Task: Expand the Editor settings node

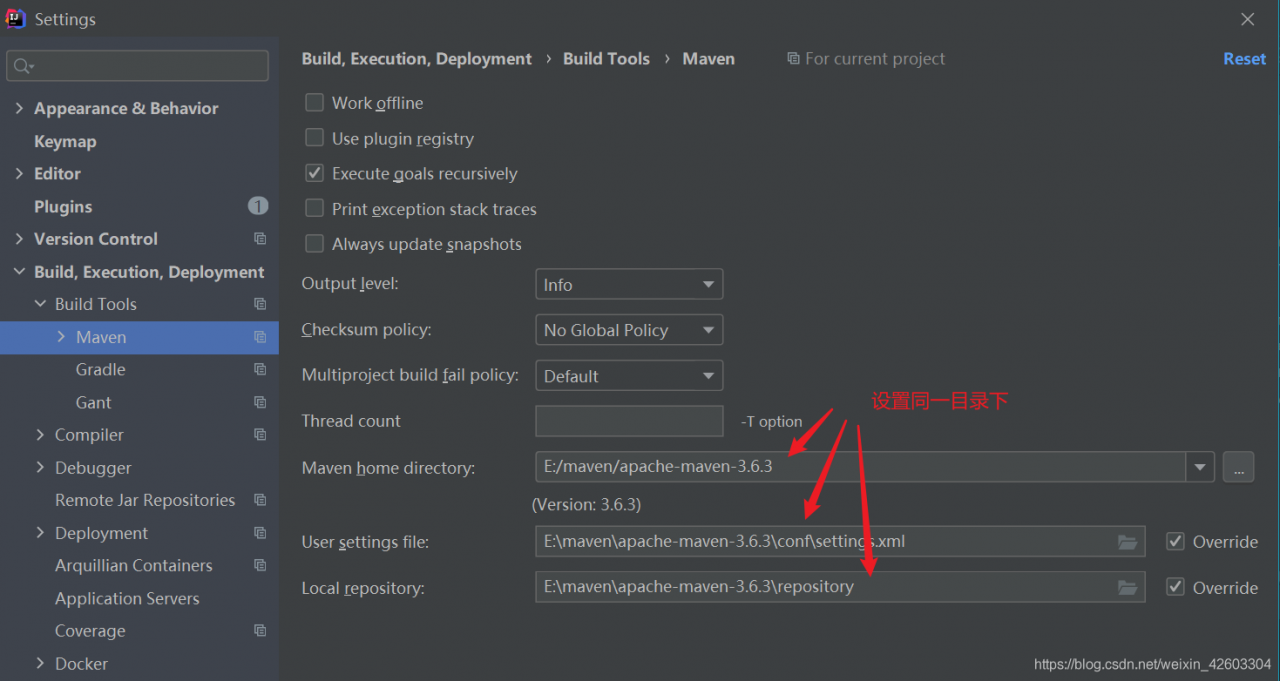Action: pos(19,173)
